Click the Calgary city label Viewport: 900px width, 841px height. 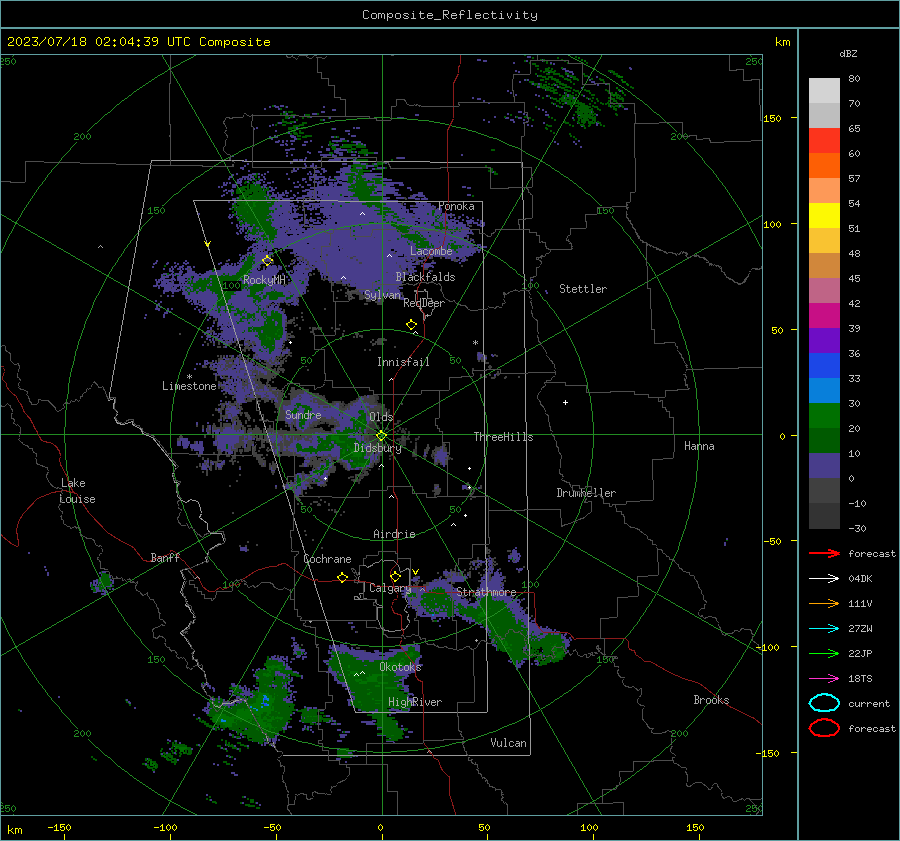click(390, 588)
